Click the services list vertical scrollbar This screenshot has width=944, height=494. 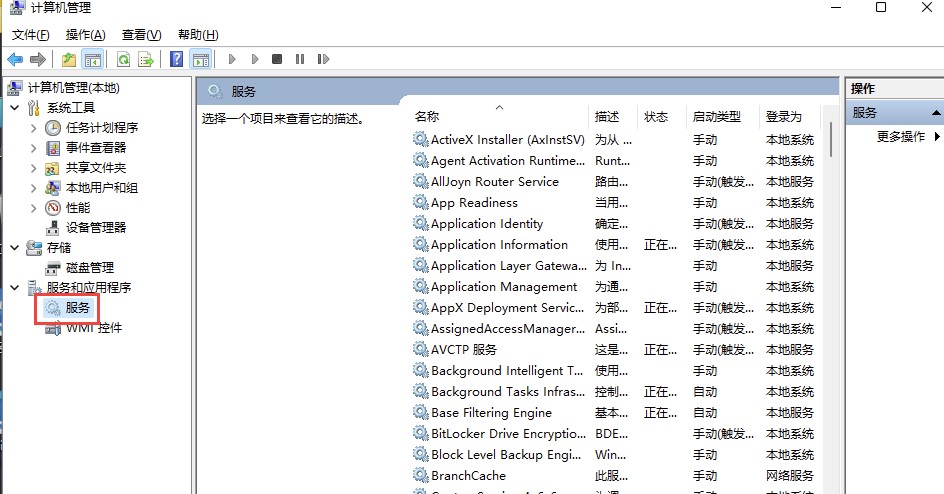tap(830, 140)
